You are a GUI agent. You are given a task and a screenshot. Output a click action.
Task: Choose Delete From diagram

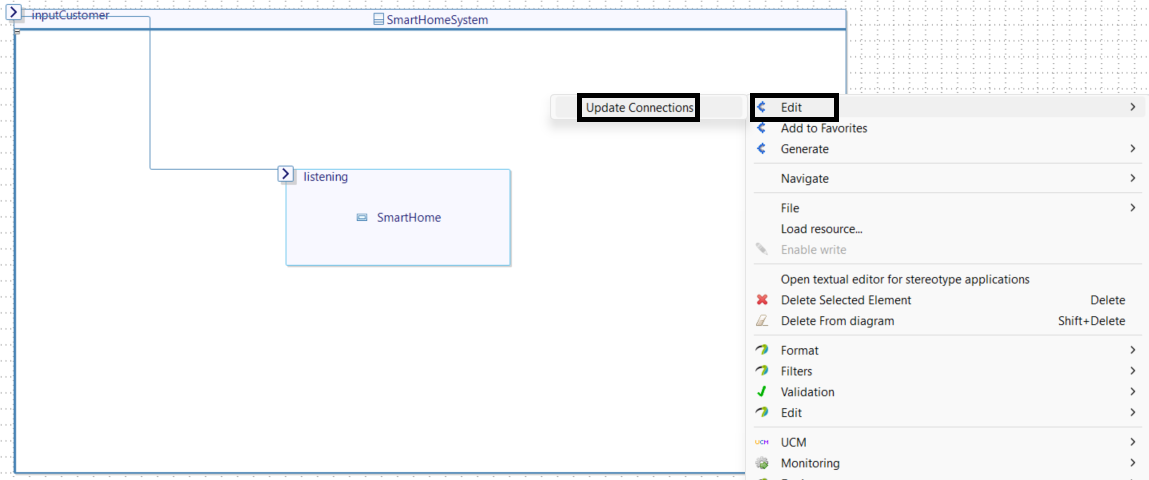click(x=947, y=321)
